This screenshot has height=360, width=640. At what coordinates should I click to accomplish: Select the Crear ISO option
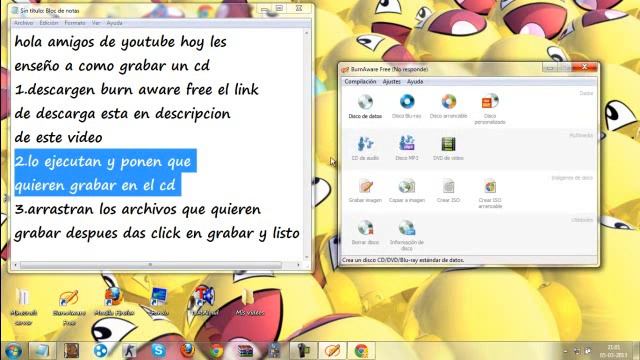448,191
